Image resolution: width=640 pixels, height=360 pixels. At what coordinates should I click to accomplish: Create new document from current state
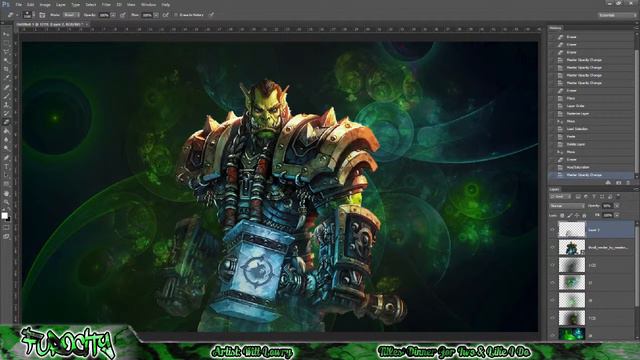(x=608, y=182)
